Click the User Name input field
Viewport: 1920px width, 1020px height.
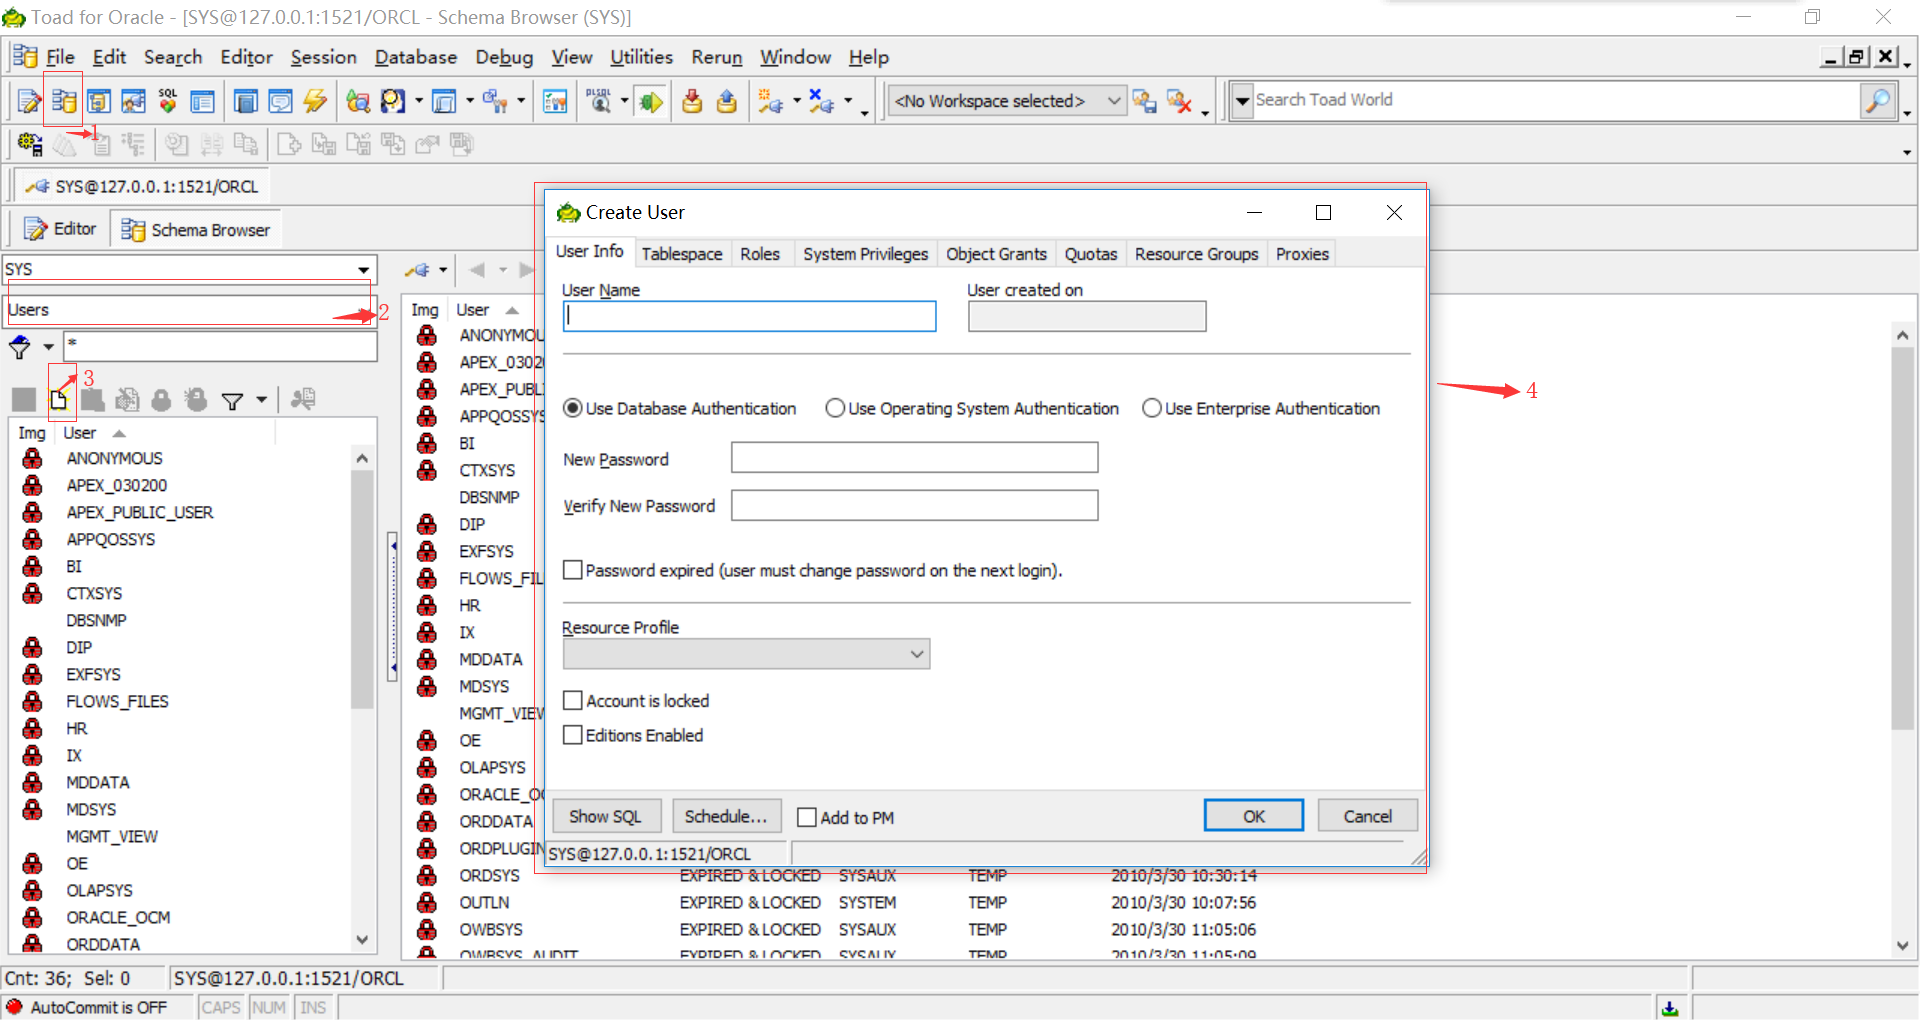(x=749, y=316)
